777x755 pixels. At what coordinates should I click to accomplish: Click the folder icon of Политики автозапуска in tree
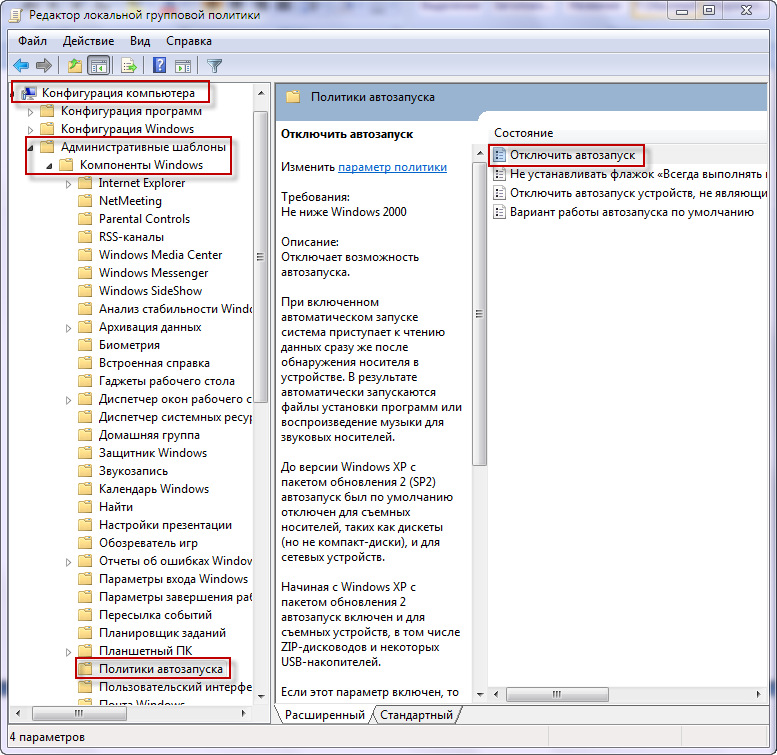(85, 669)
